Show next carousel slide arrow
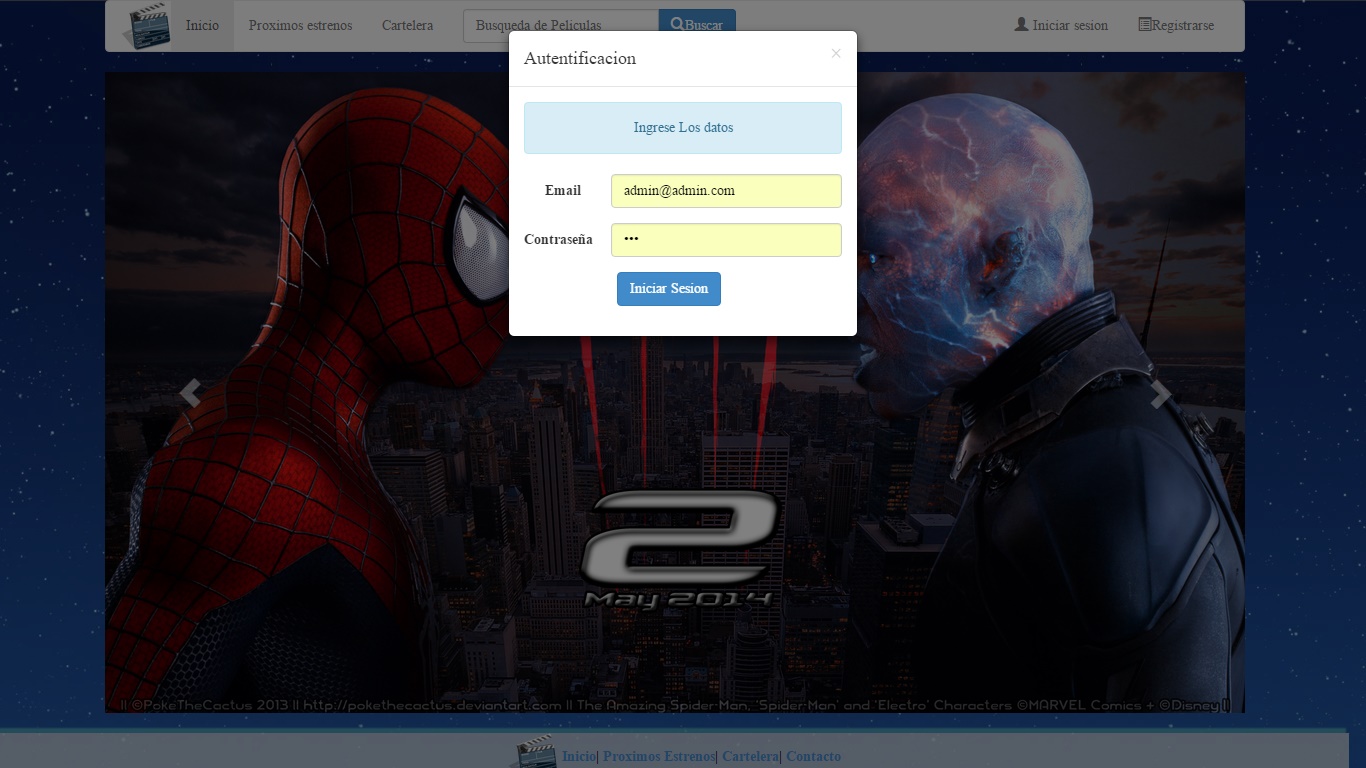Image resolution: width=1366 pixels, height=768 pixels. click(1160, 393)
